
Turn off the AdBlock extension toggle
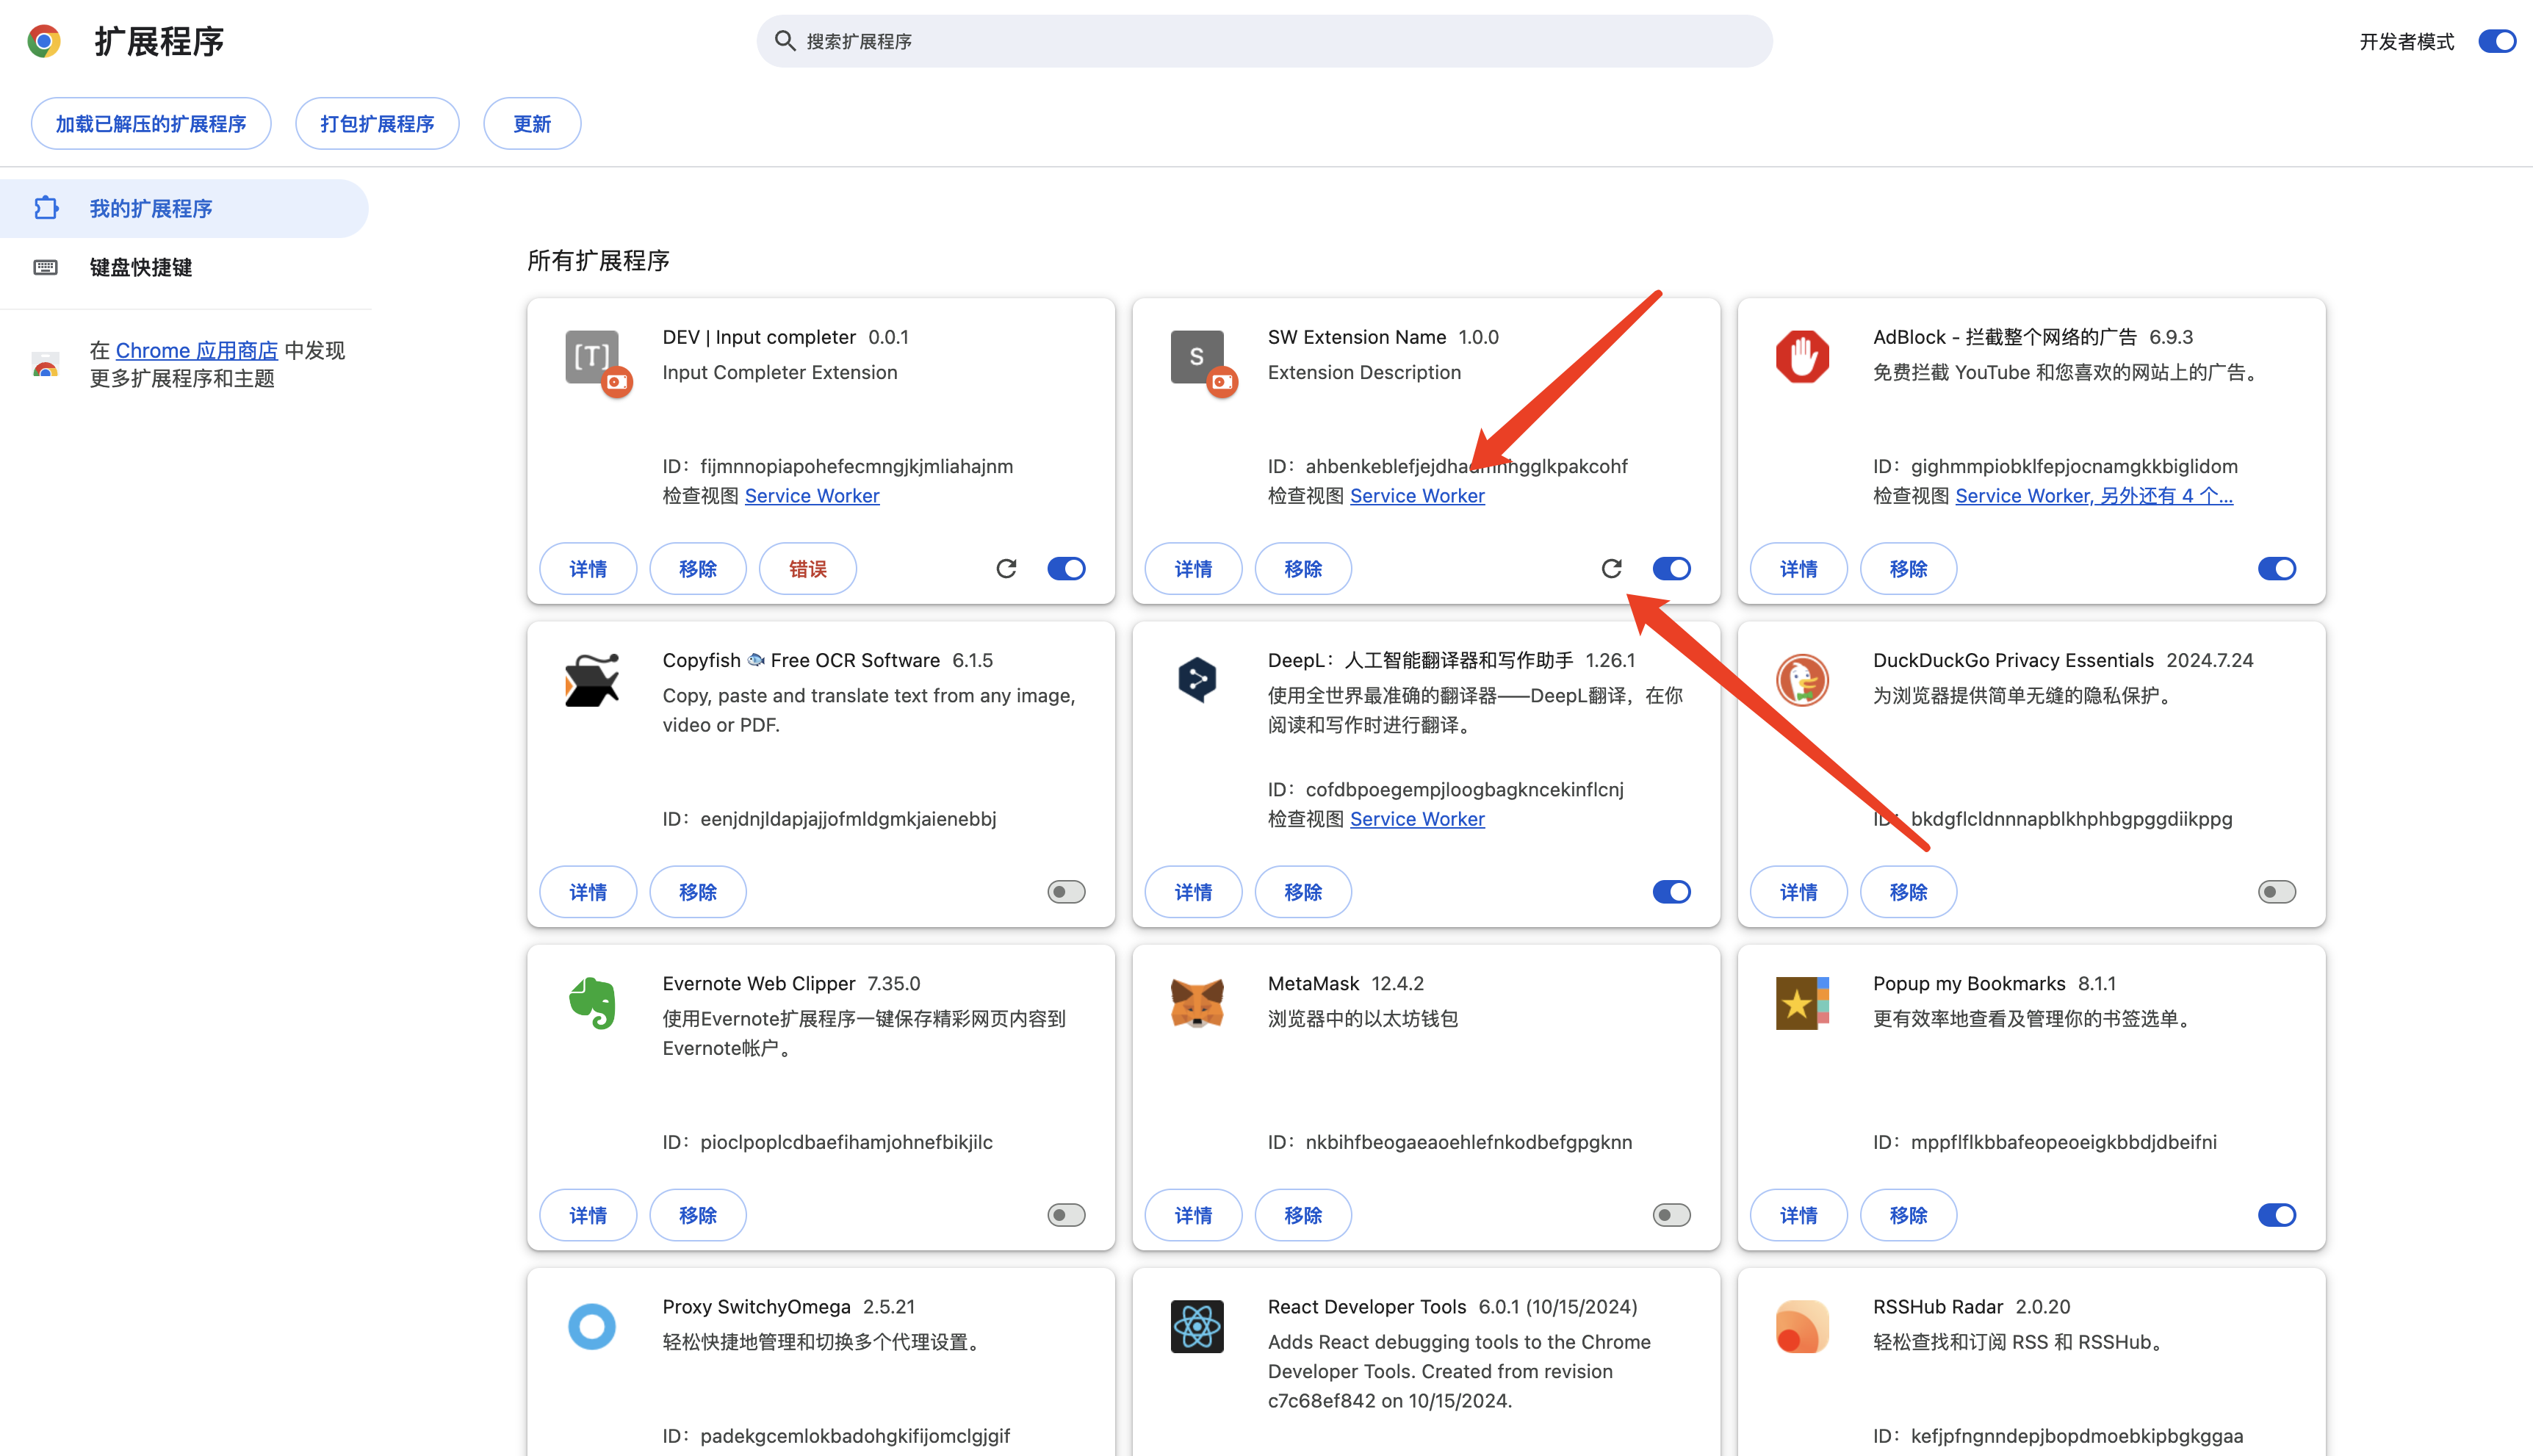coord(2277,569)
